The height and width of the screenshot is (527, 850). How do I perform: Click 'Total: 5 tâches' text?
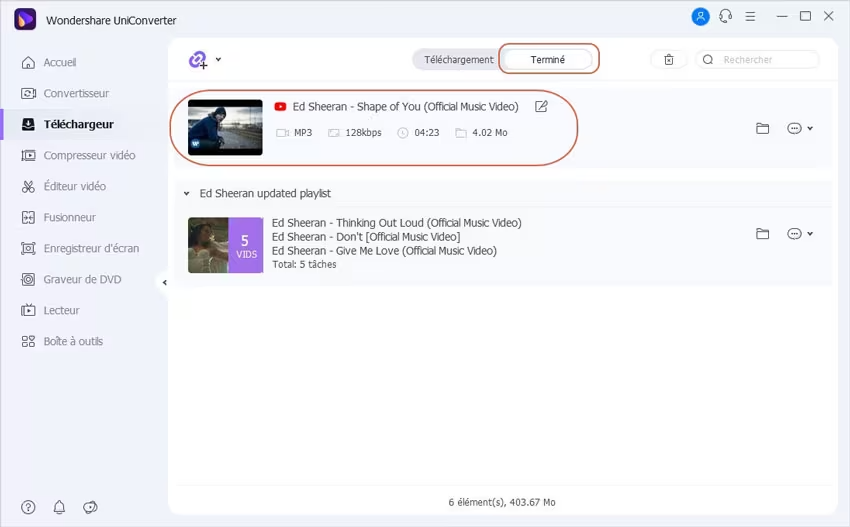tap(304, 265)
